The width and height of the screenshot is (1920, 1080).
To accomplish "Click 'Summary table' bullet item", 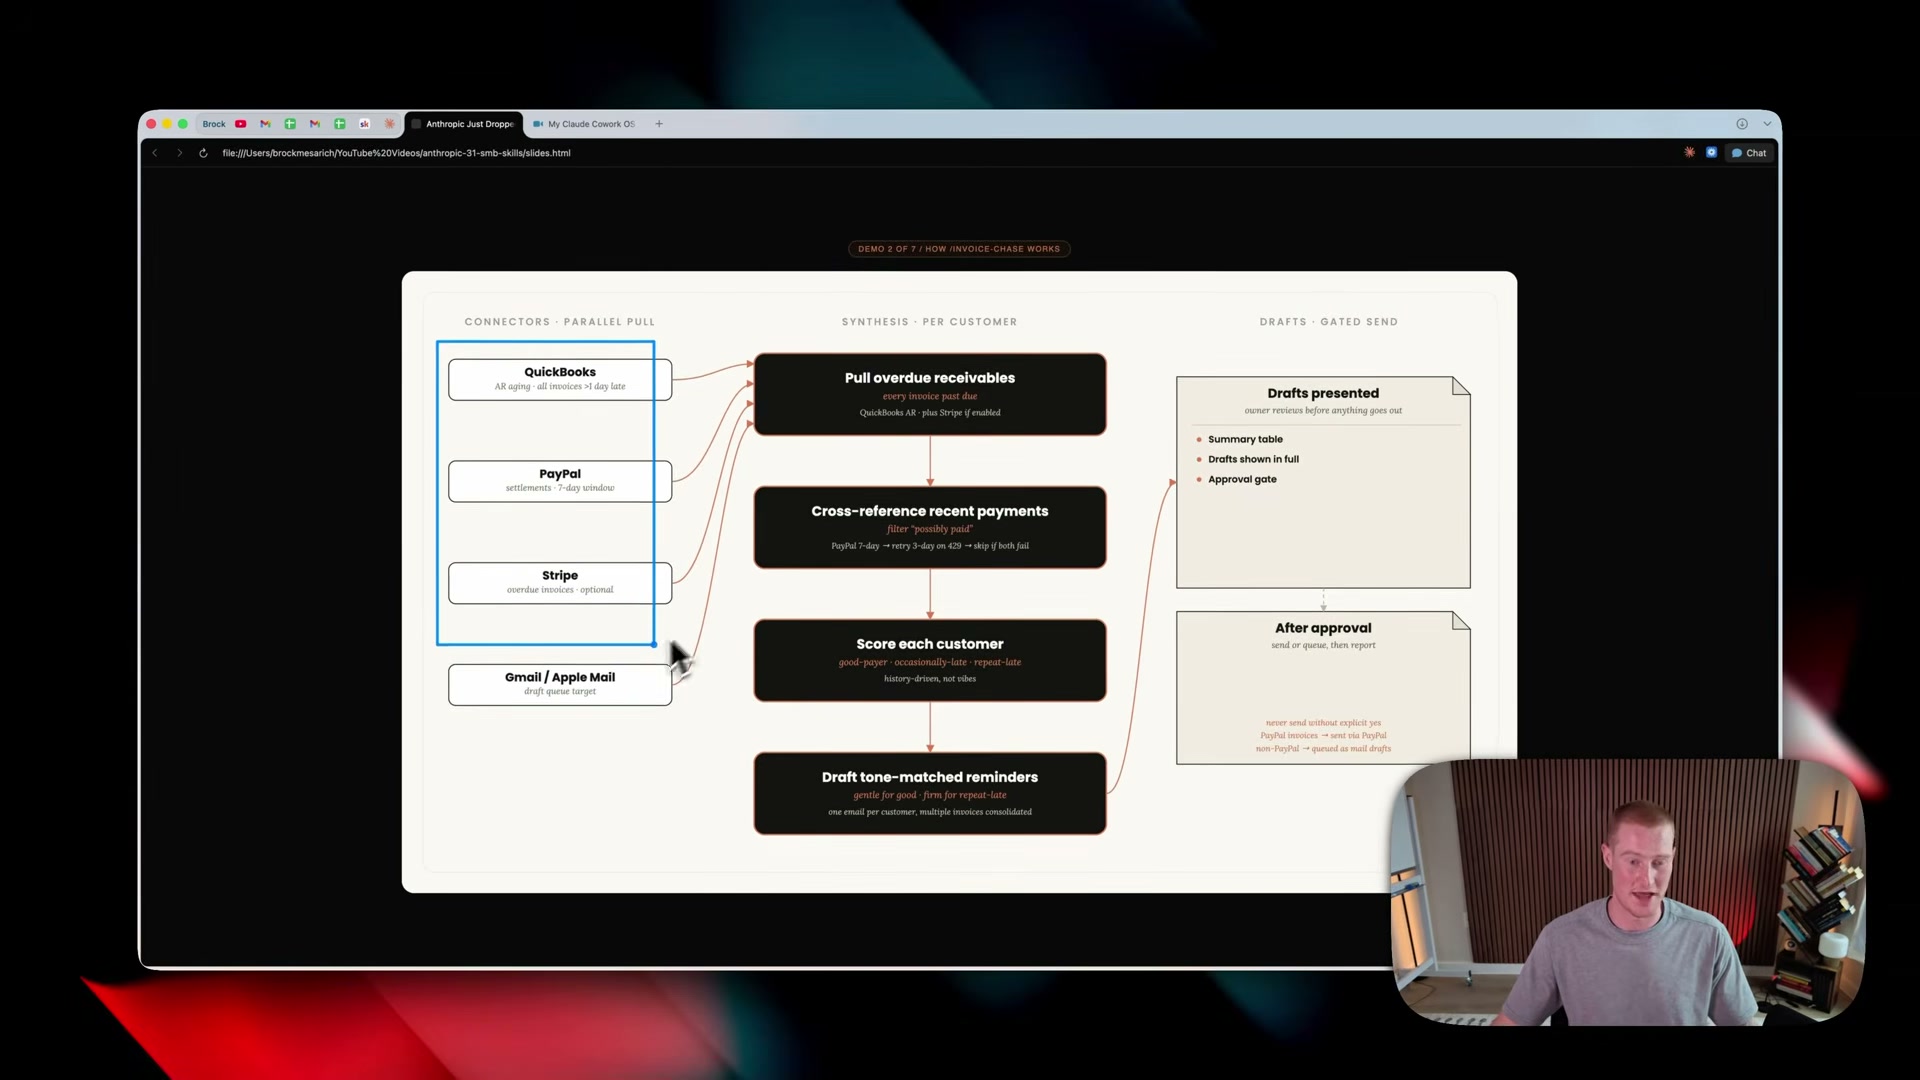I will (x=1245, y=439).
